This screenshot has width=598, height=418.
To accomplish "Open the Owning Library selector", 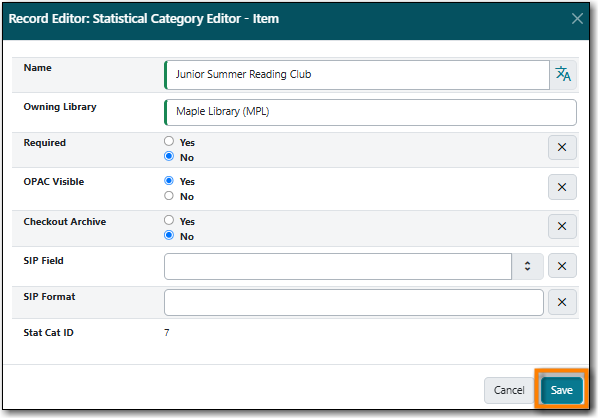I will tap(370, 112).
